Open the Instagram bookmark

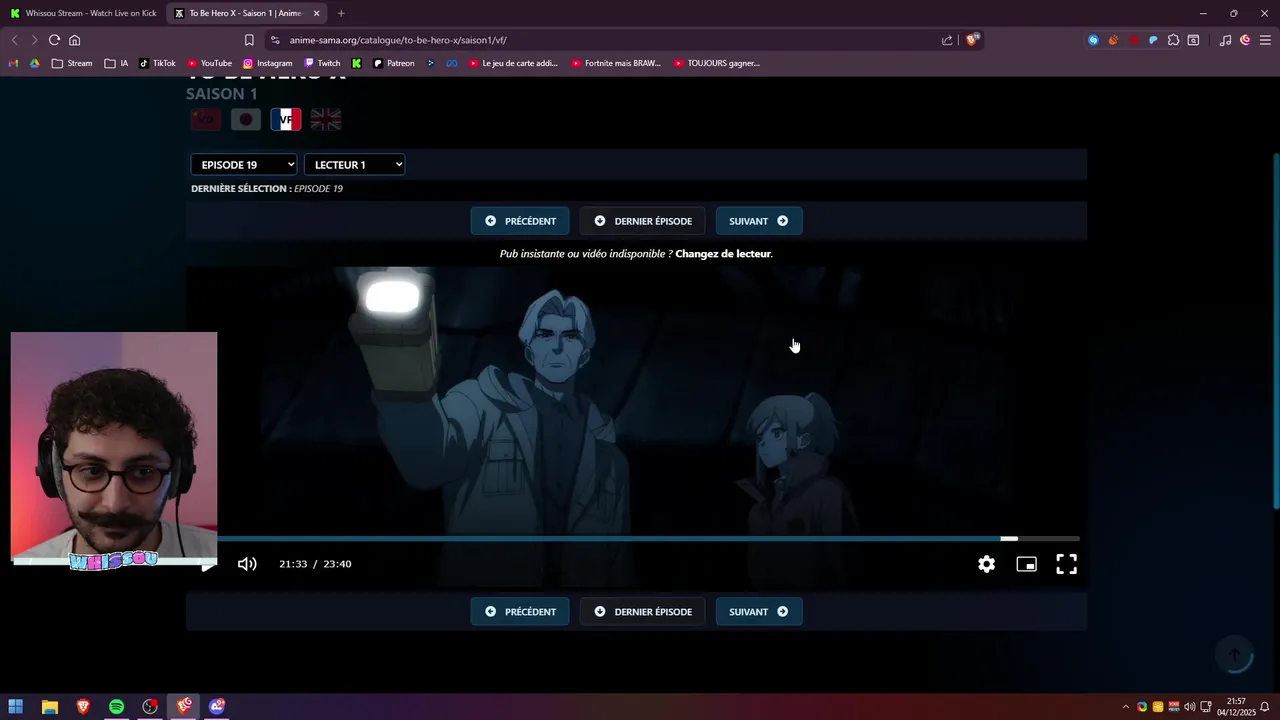tap(267, 63)
